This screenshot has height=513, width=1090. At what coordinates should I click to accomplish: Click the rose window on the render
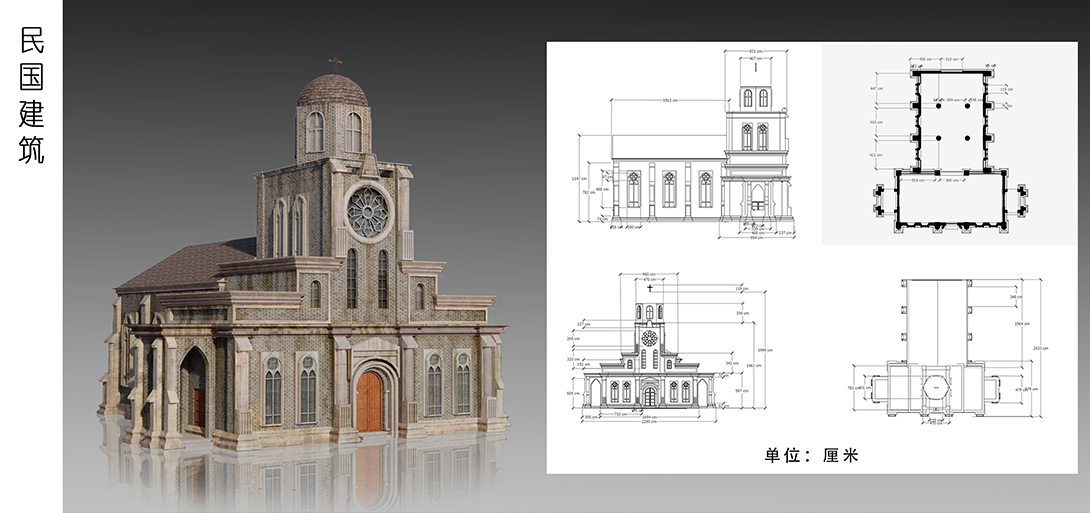point(369,211)
